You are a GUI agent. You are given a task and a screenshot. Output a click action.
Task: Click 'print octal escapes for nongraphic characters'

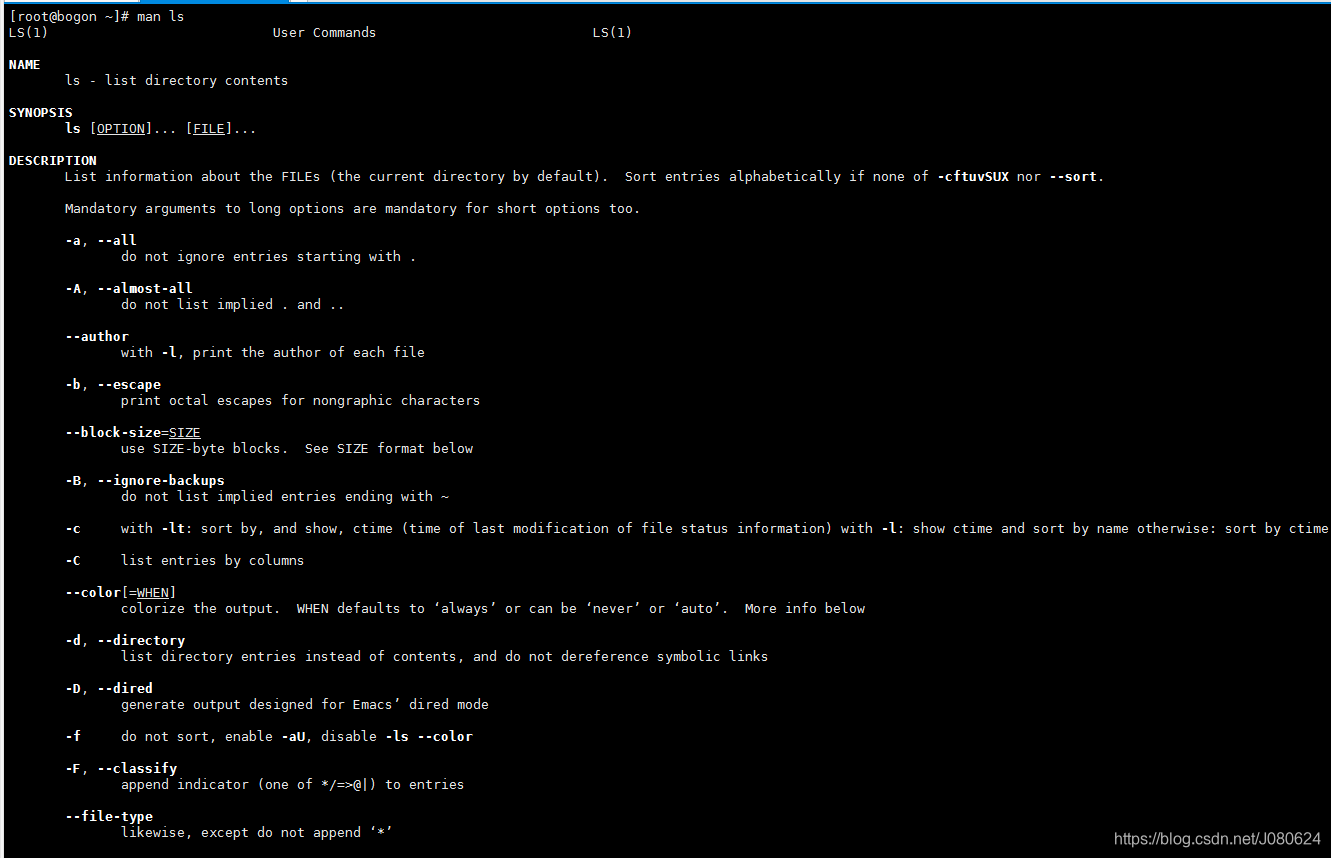click(x=300, y=400)
